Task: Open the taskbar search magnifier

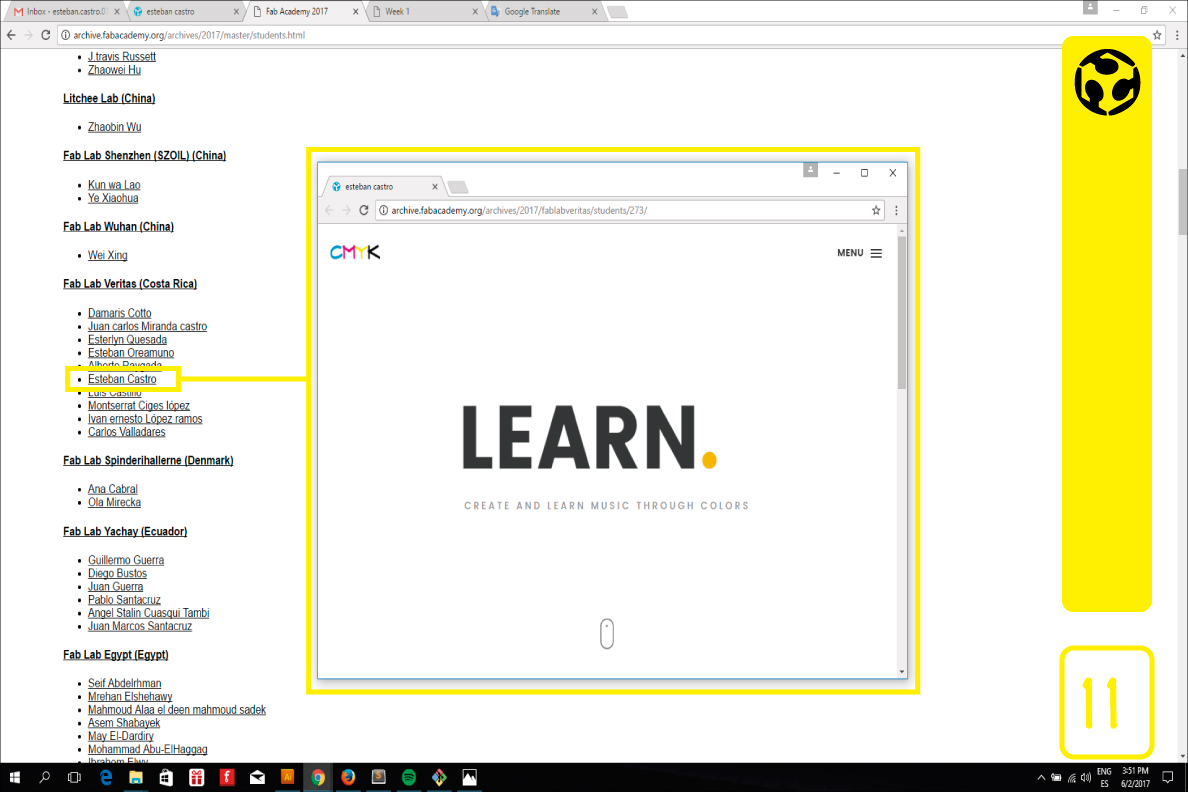Action: coord(44,778)
